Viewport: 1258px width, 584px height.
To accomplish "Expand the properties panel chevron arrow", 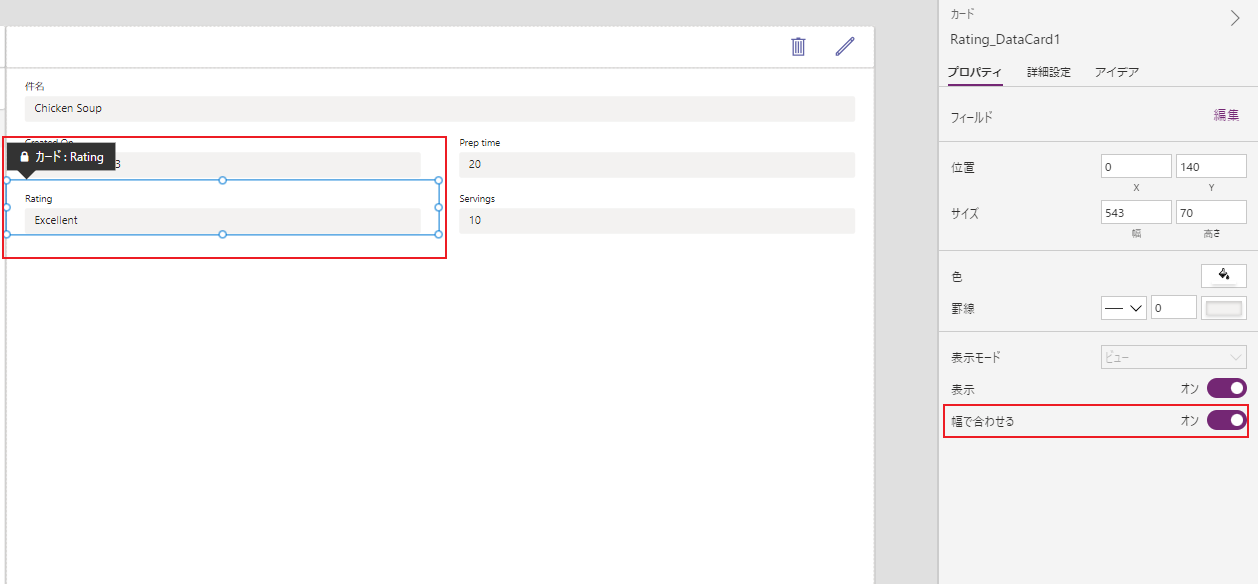I will [1234, 18].
